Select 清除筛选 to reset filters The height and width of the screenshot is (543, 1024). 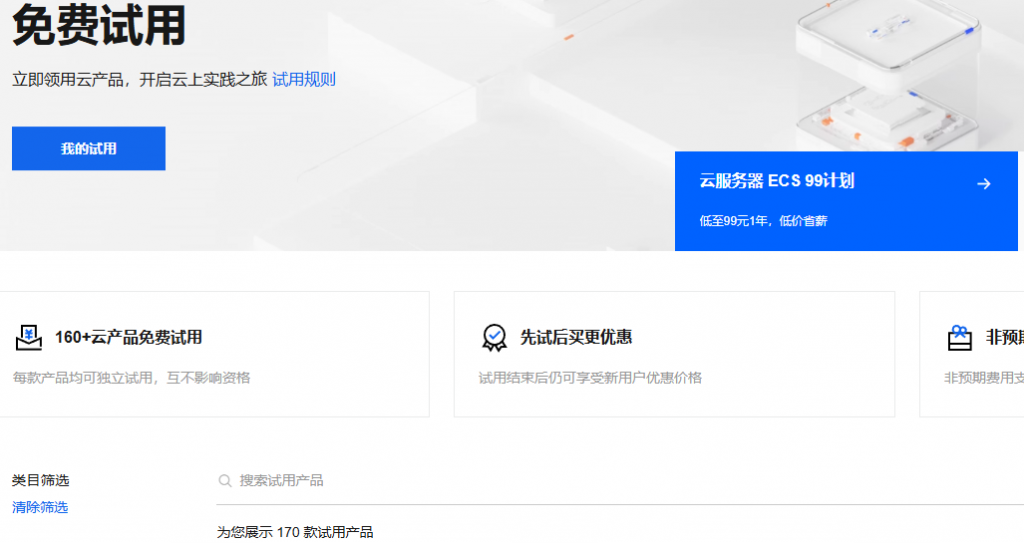pos(40,507)
